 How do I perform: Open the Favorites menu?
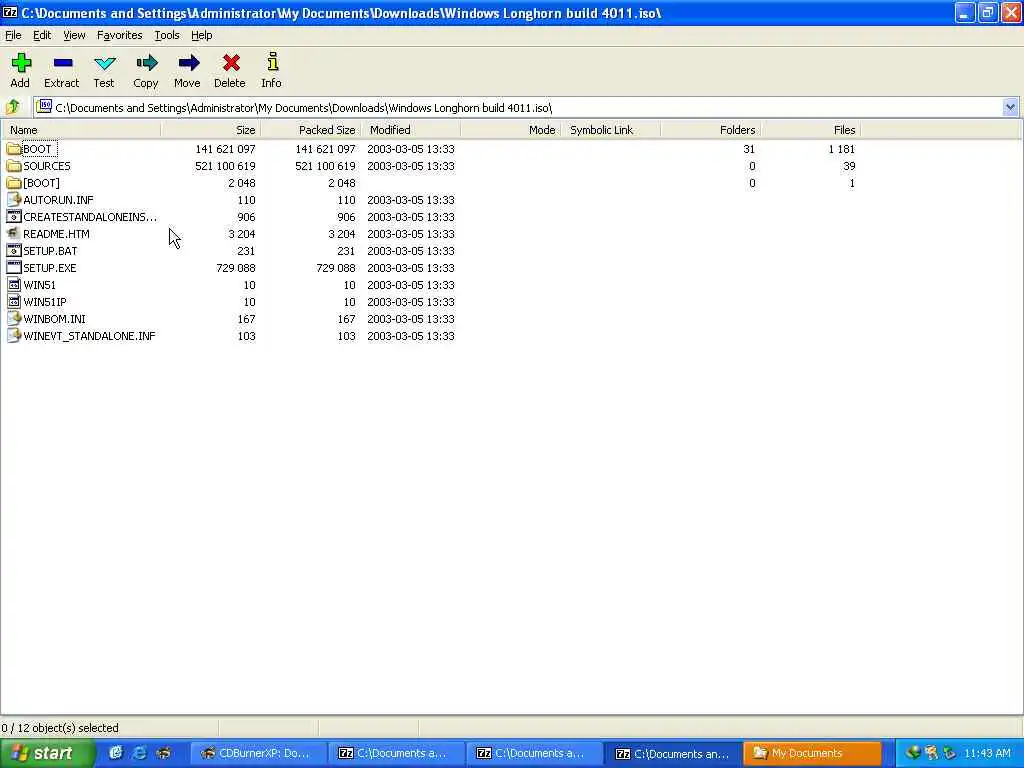pos(120,35)
